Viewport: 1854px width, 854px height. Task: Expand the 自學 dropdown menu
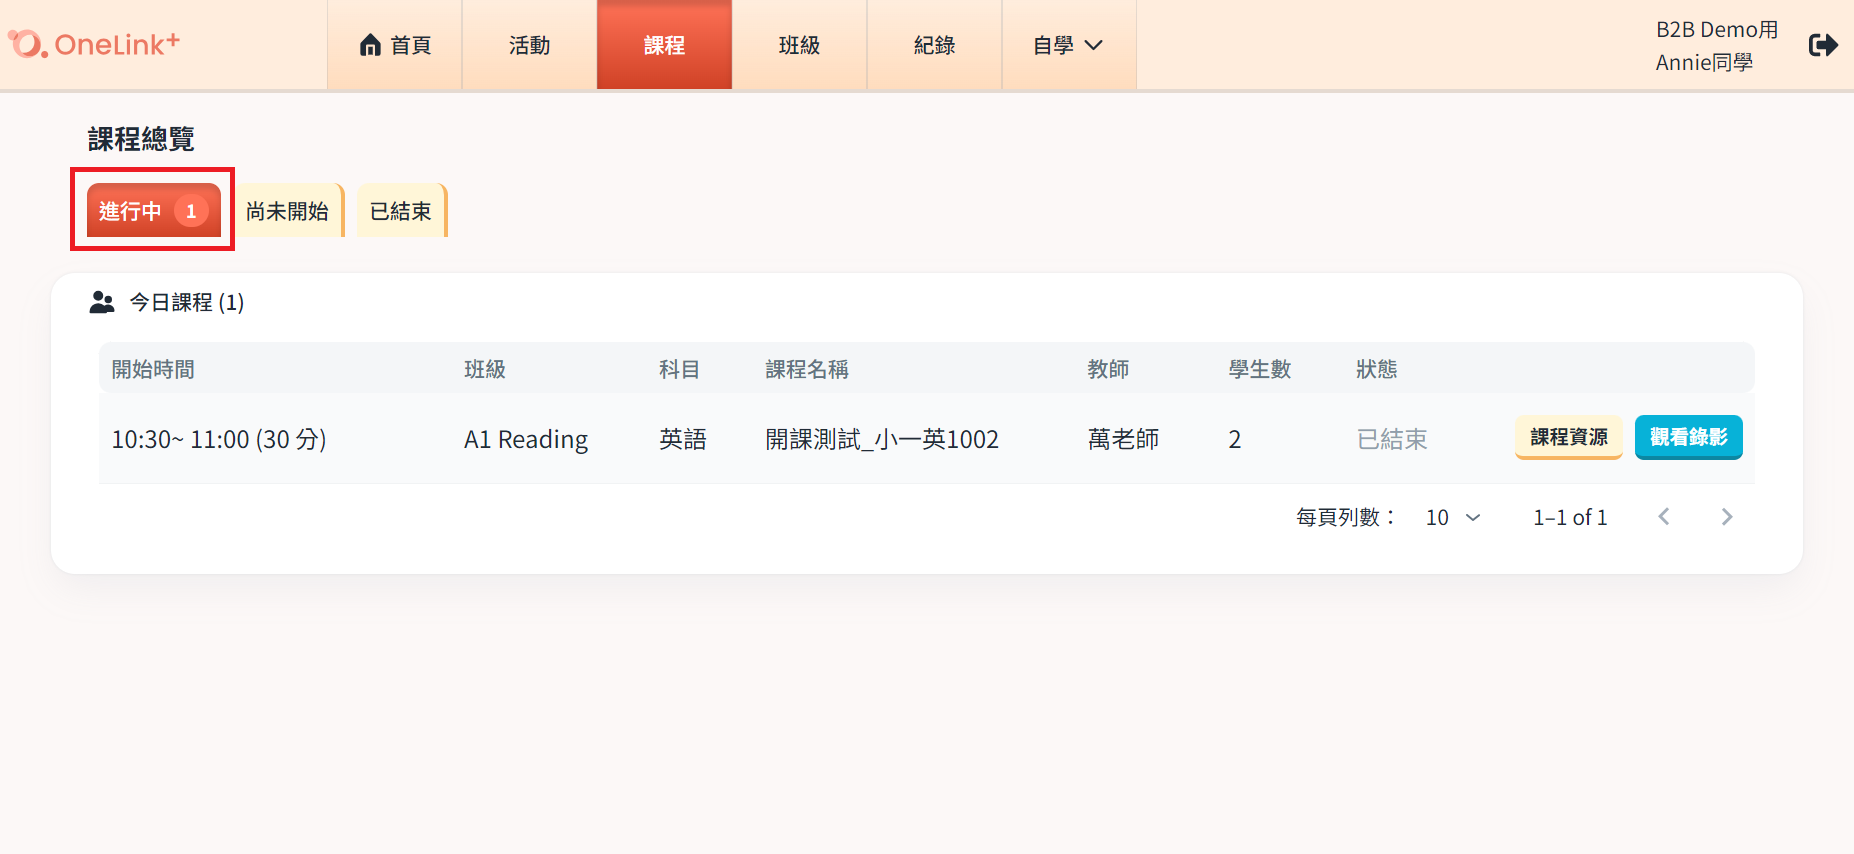tap(1069, 45)
